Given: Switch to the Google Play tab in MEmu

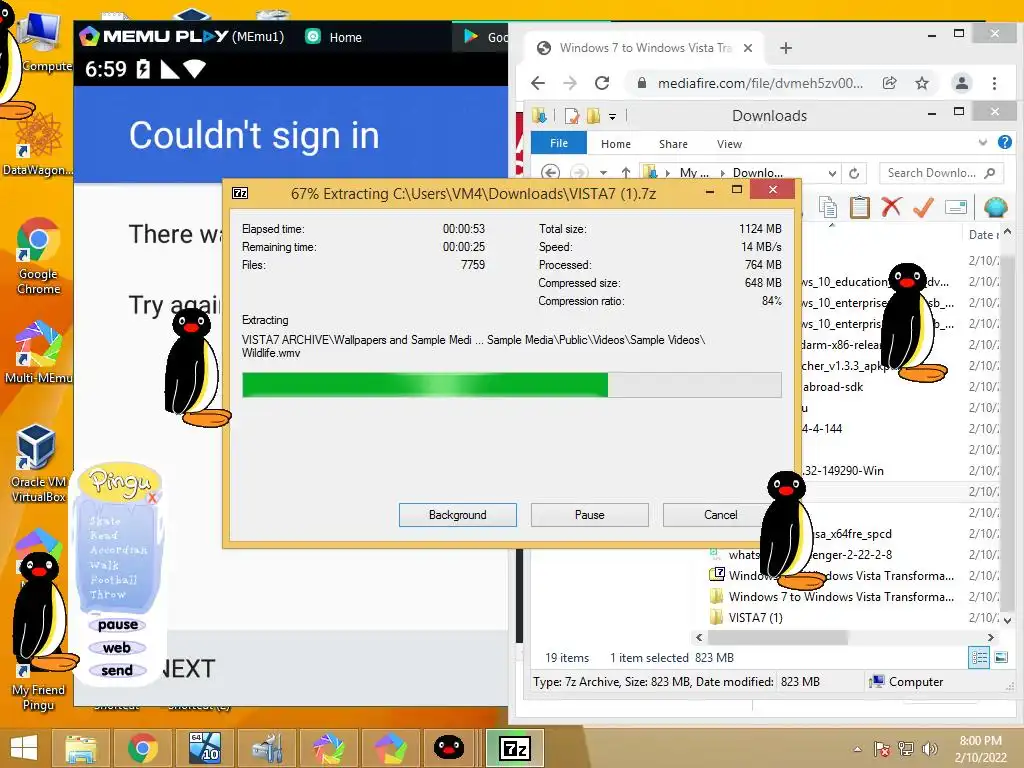Looking at the screenshot, I should 485,37.
